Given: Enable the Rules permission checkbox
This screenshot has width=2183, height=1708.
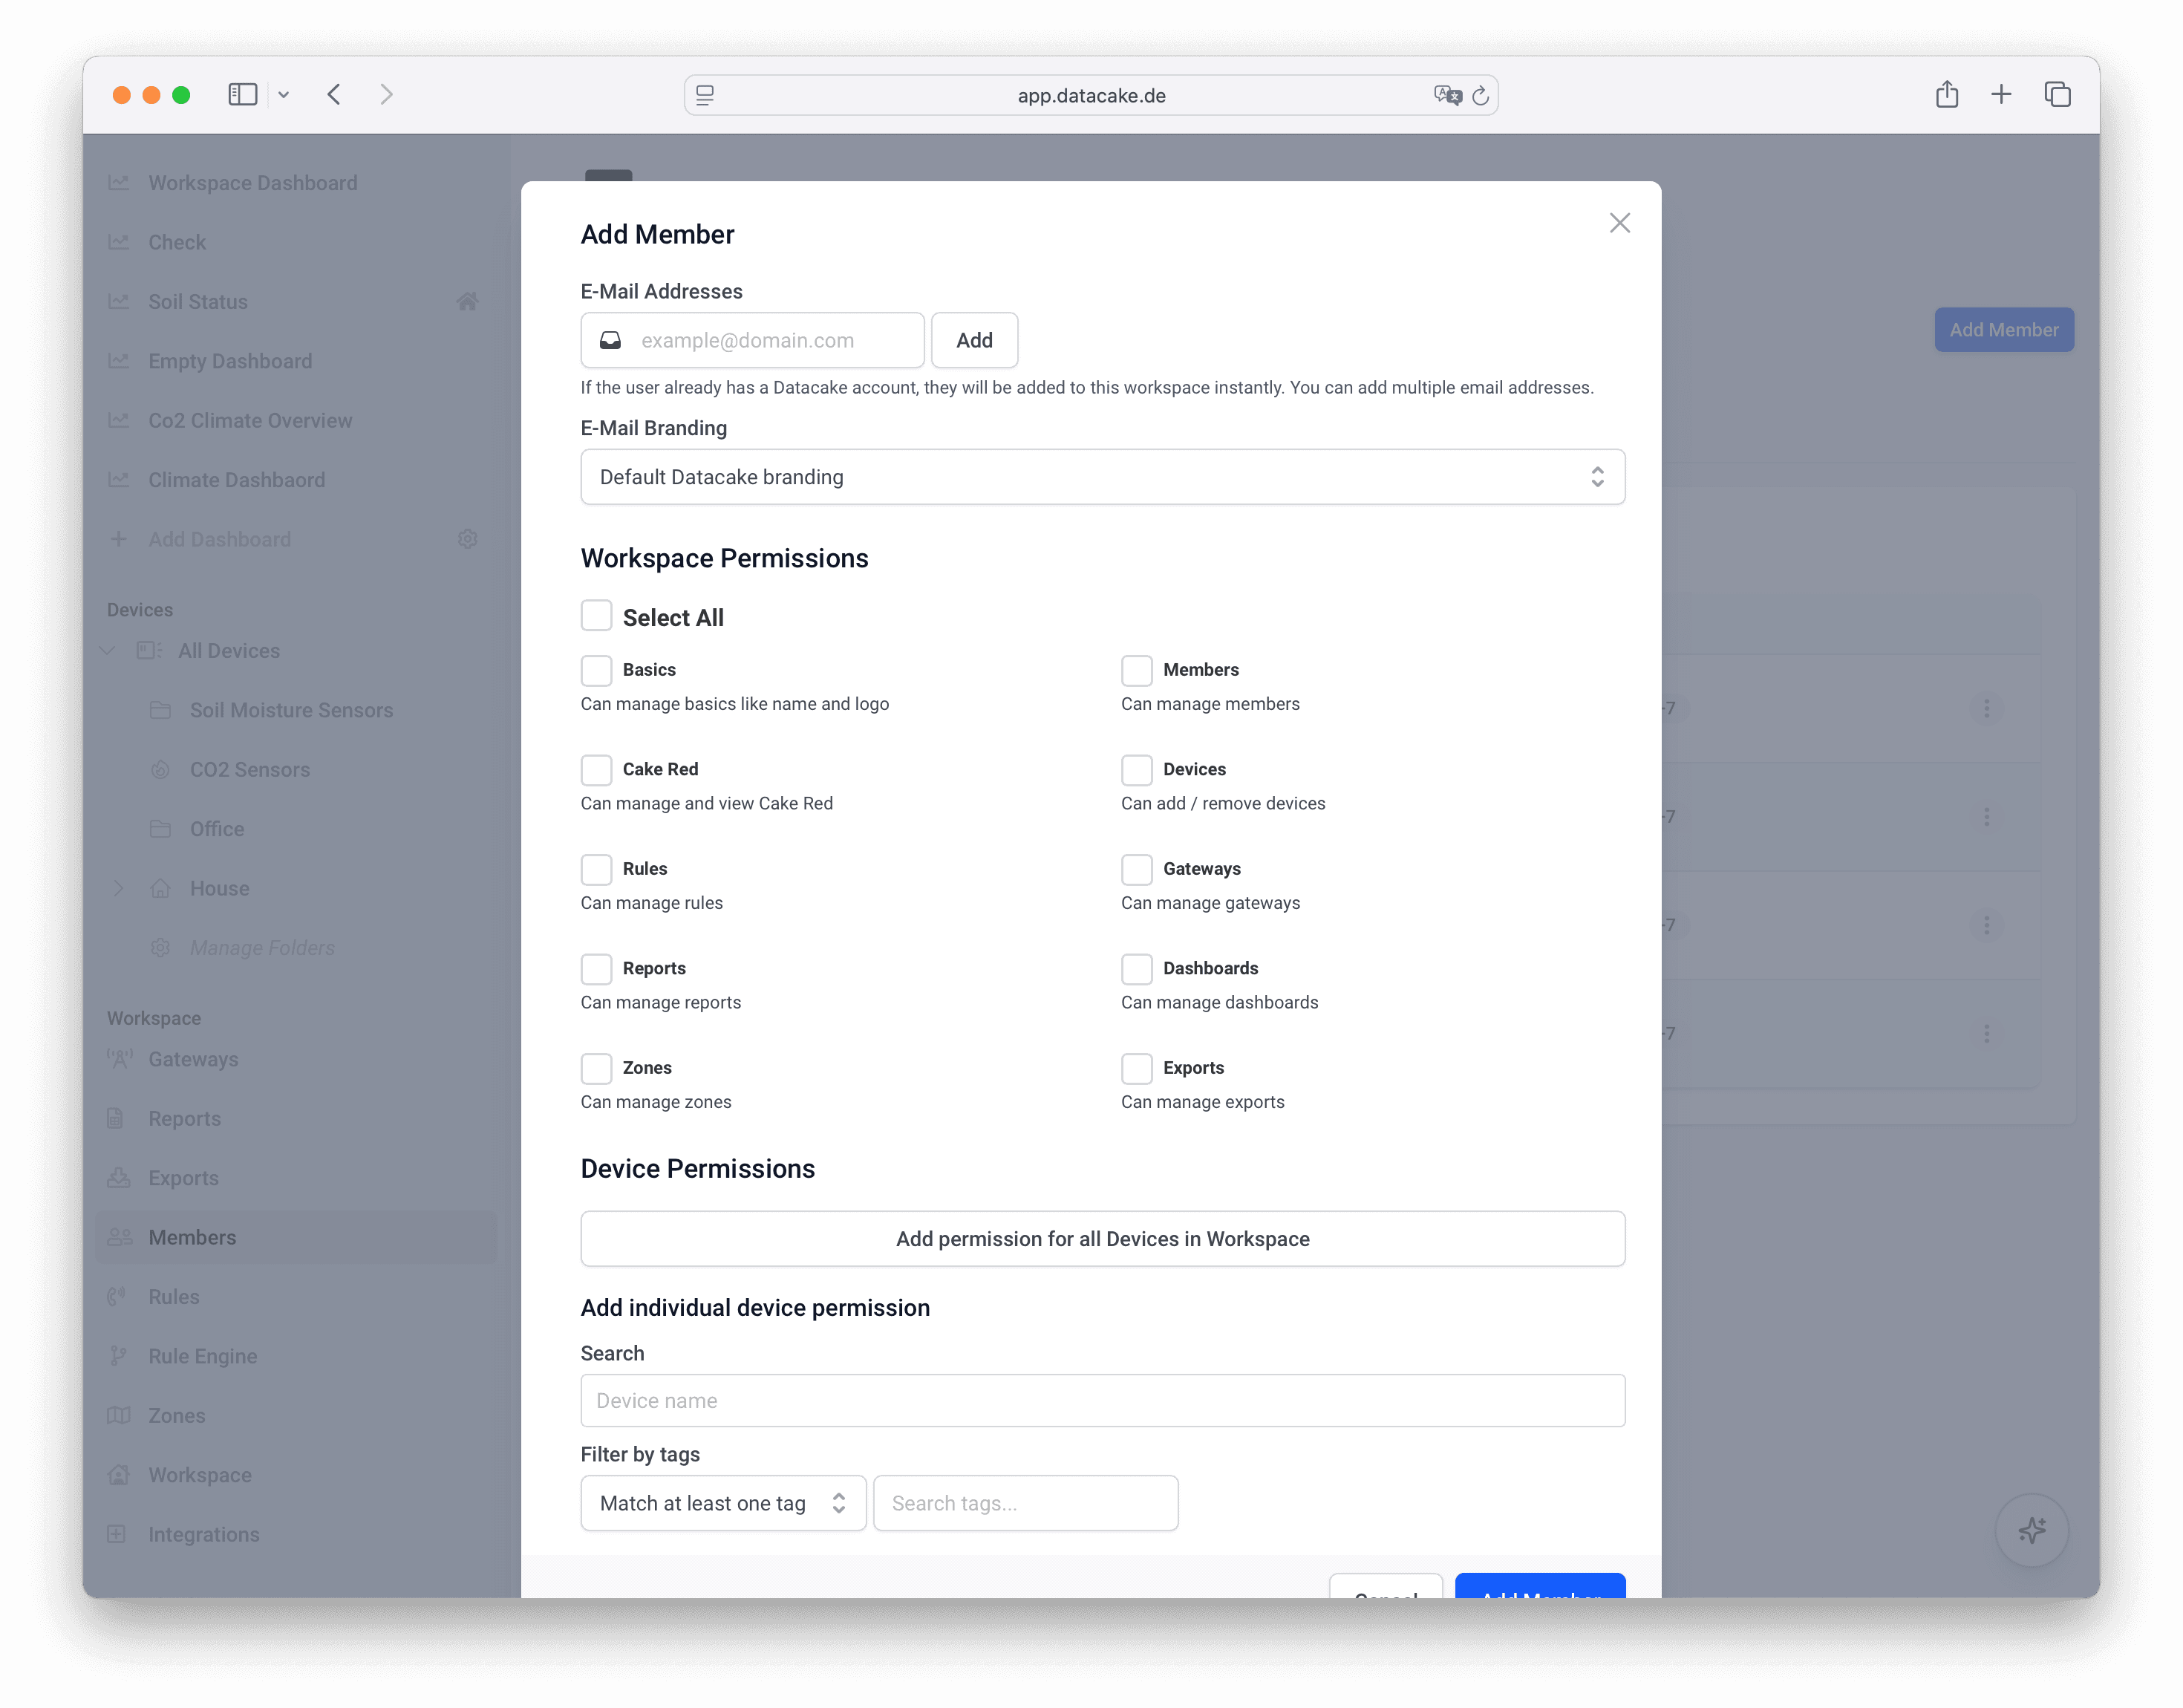Looking at the screenshot, I should point(596,869).
